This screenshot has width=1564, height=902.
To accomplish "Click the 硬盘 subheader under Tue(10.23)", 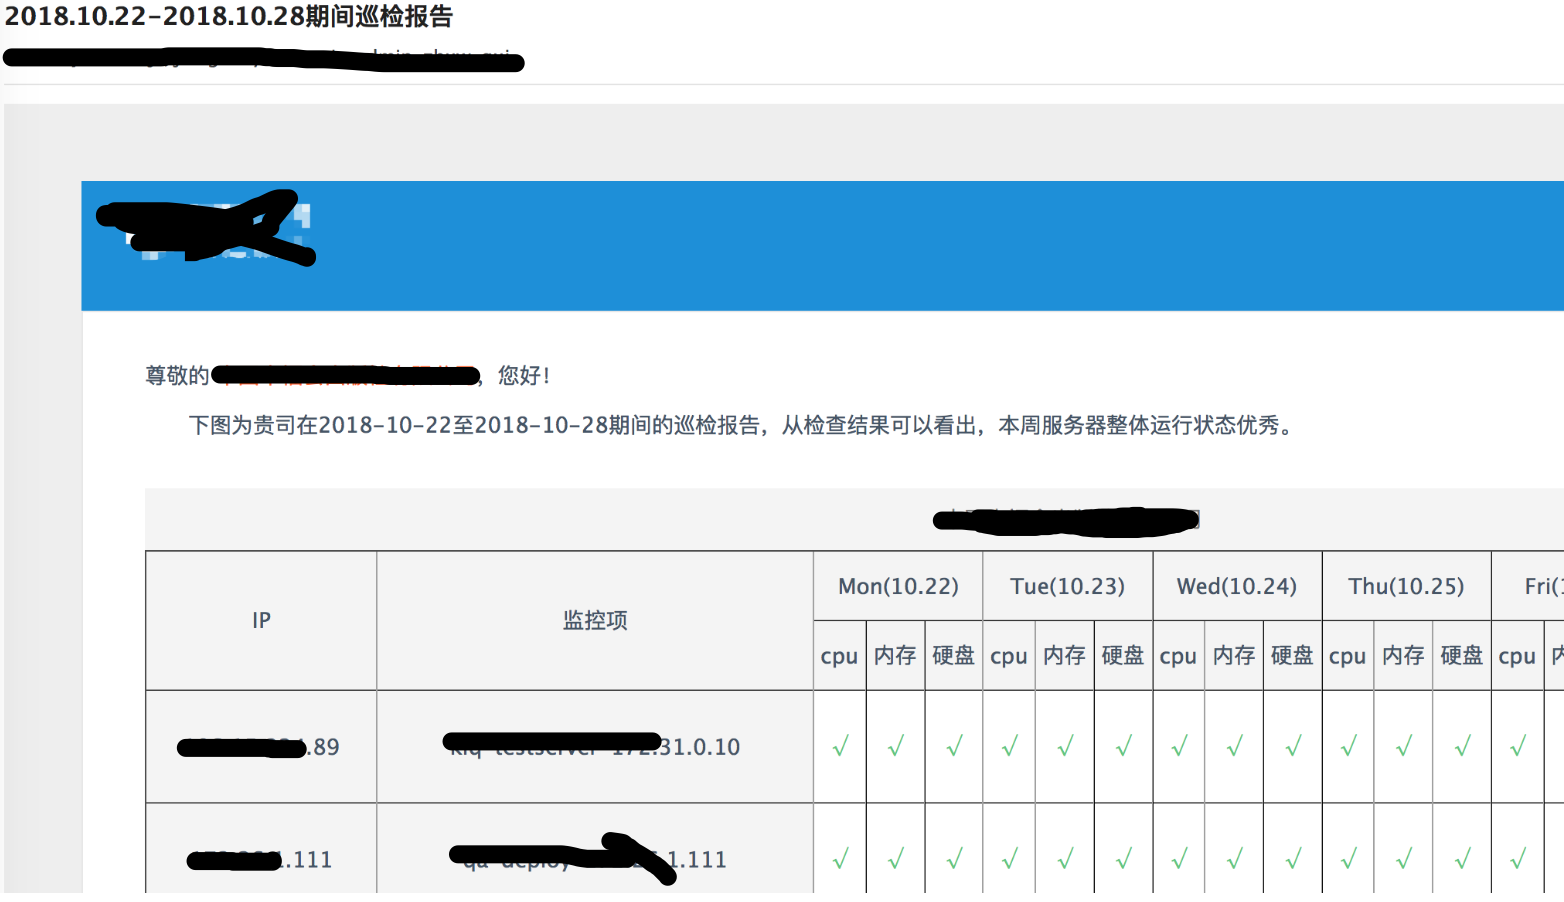I will [x=1123, y=656].
